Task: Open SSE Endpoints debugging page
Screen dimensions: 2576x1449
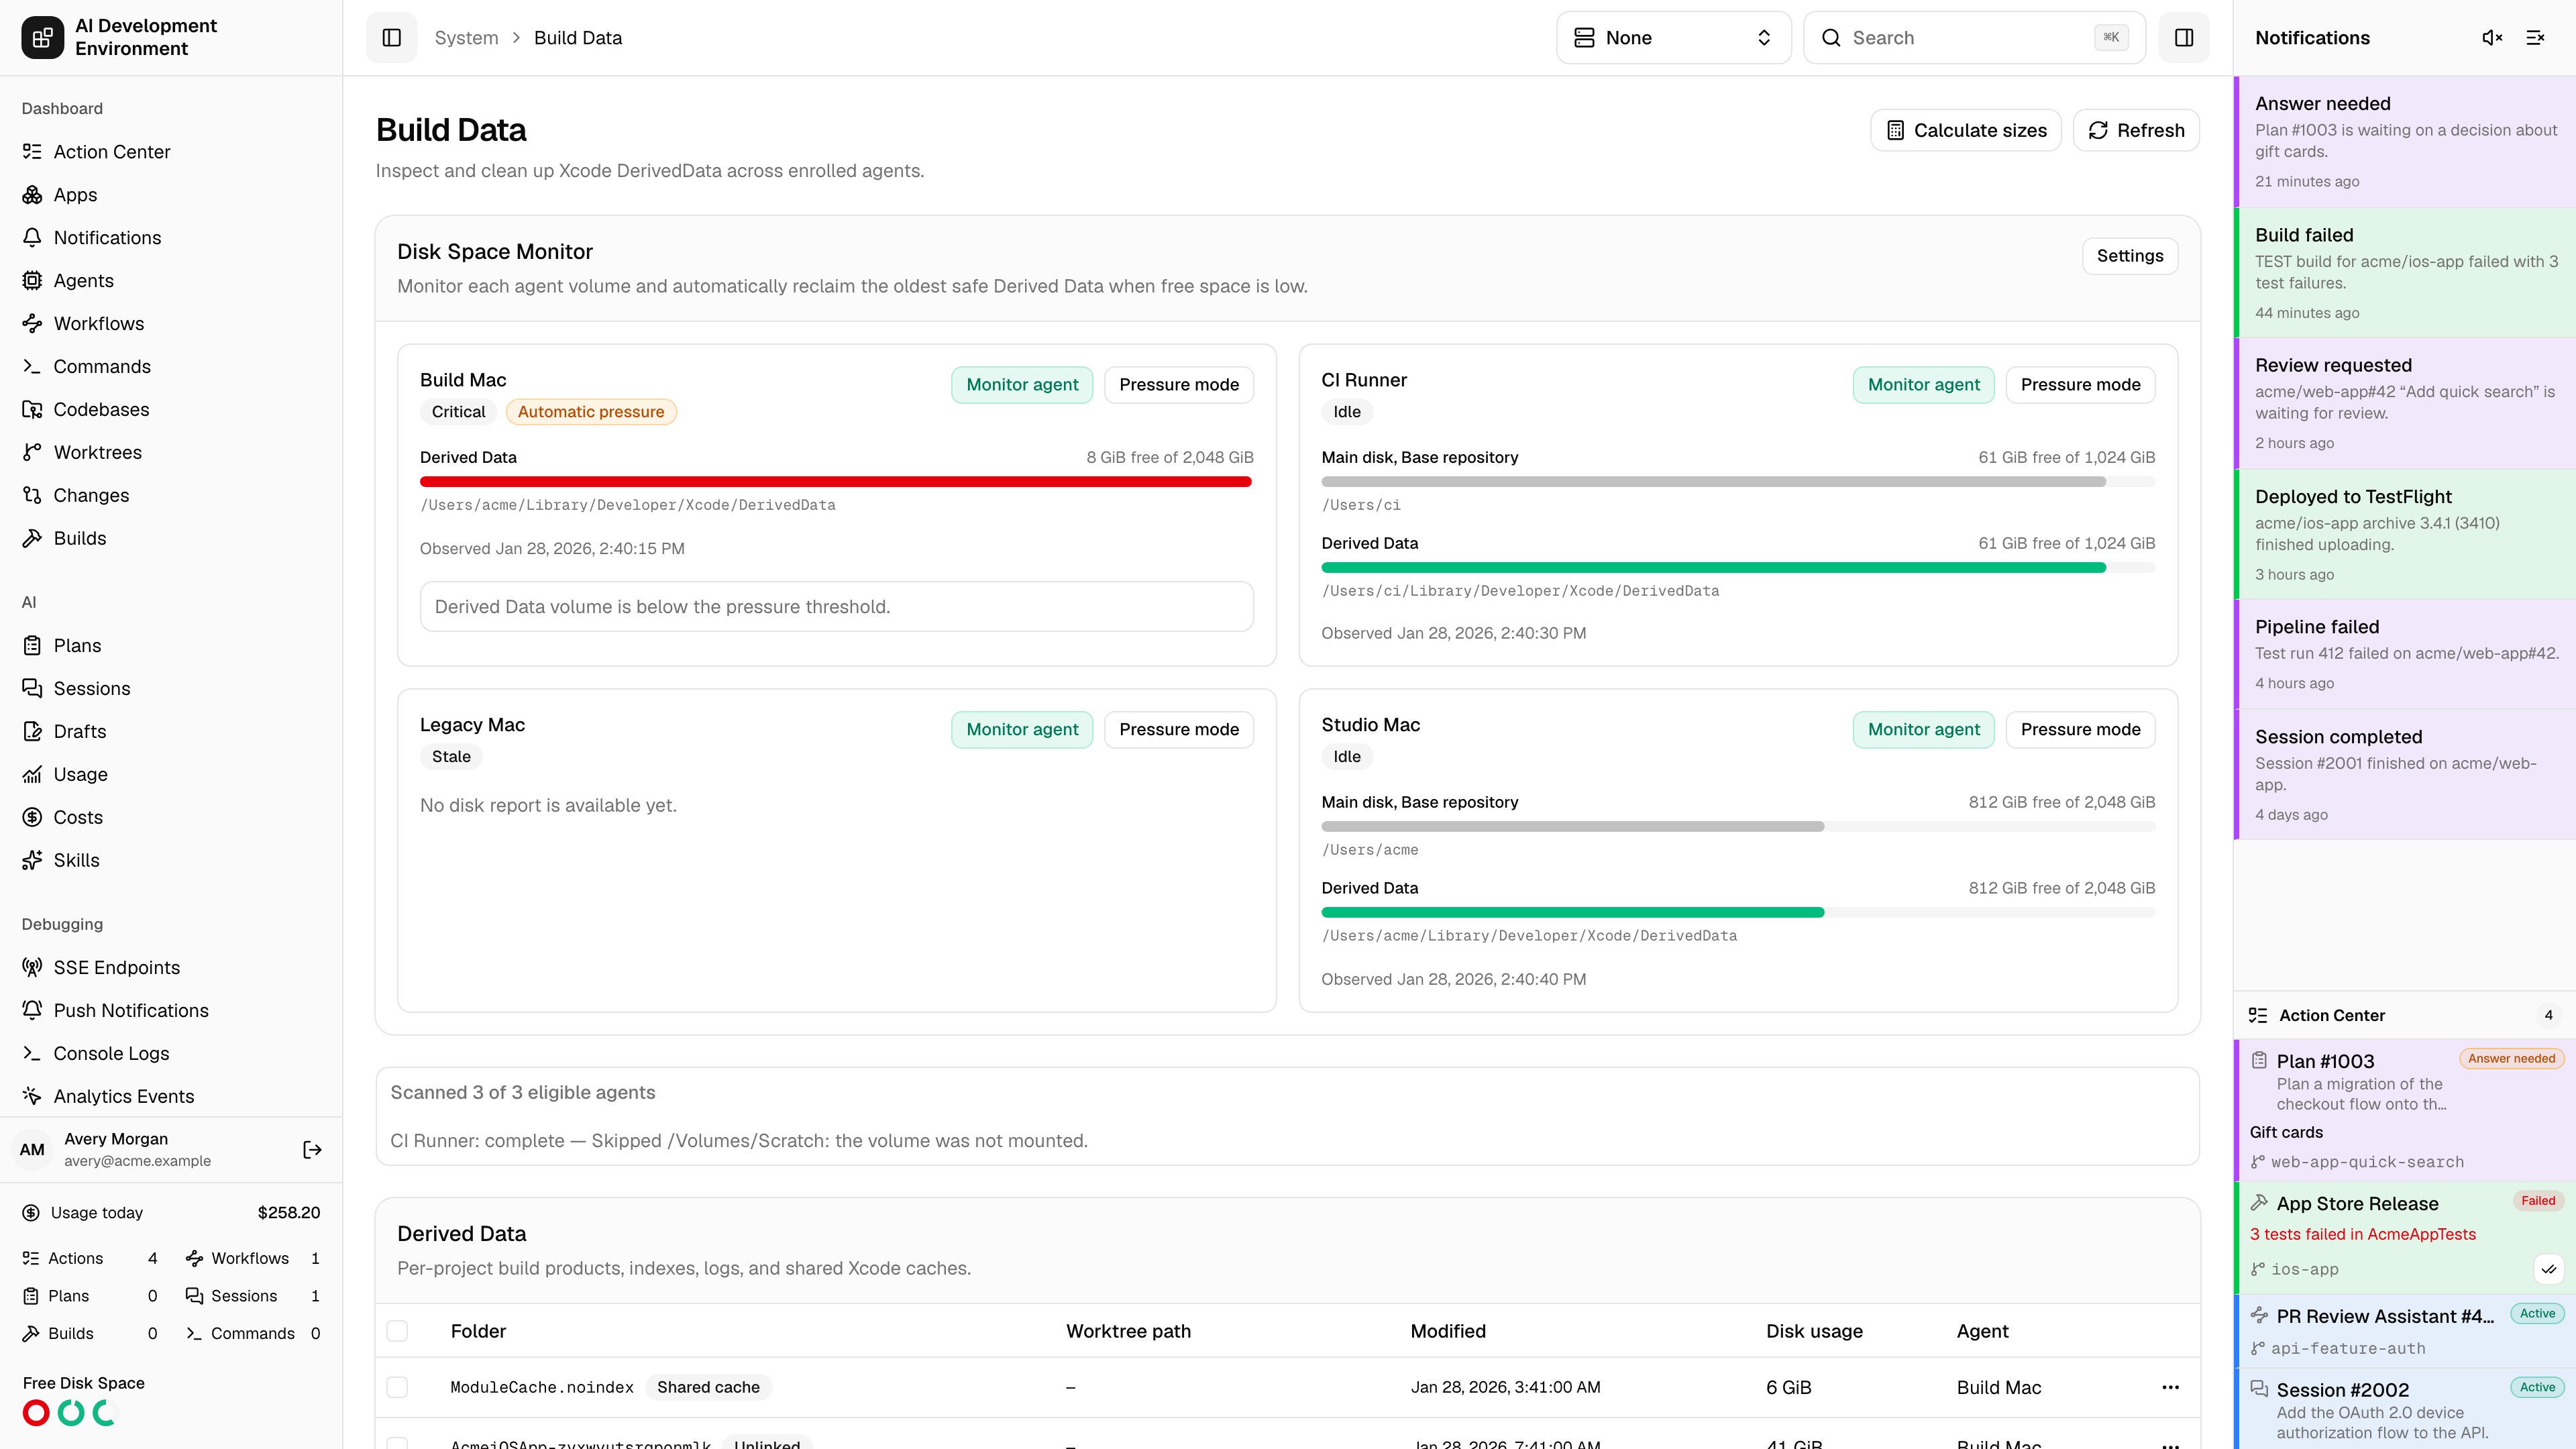Action: click(171, 968)
